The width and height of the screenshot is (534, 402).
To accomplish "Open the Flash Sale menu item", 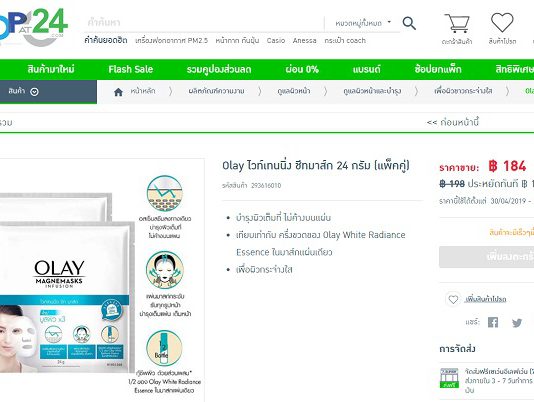I will (x=131, y=69).
